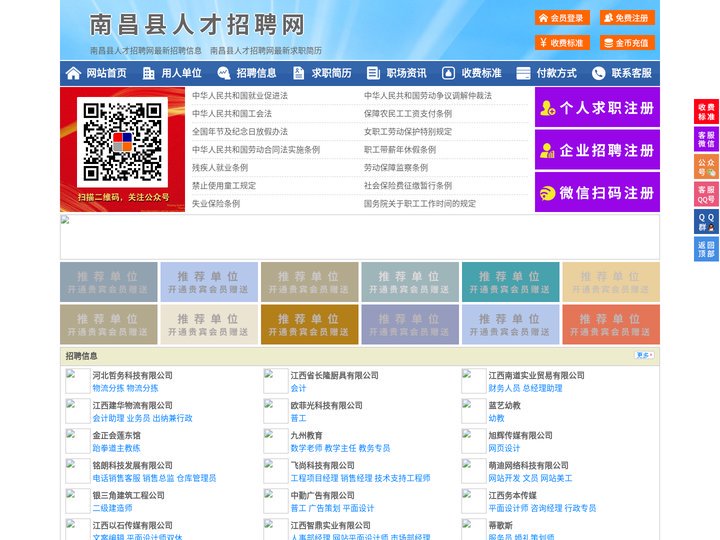Click the 免费注册 button

tap(627, 18)
